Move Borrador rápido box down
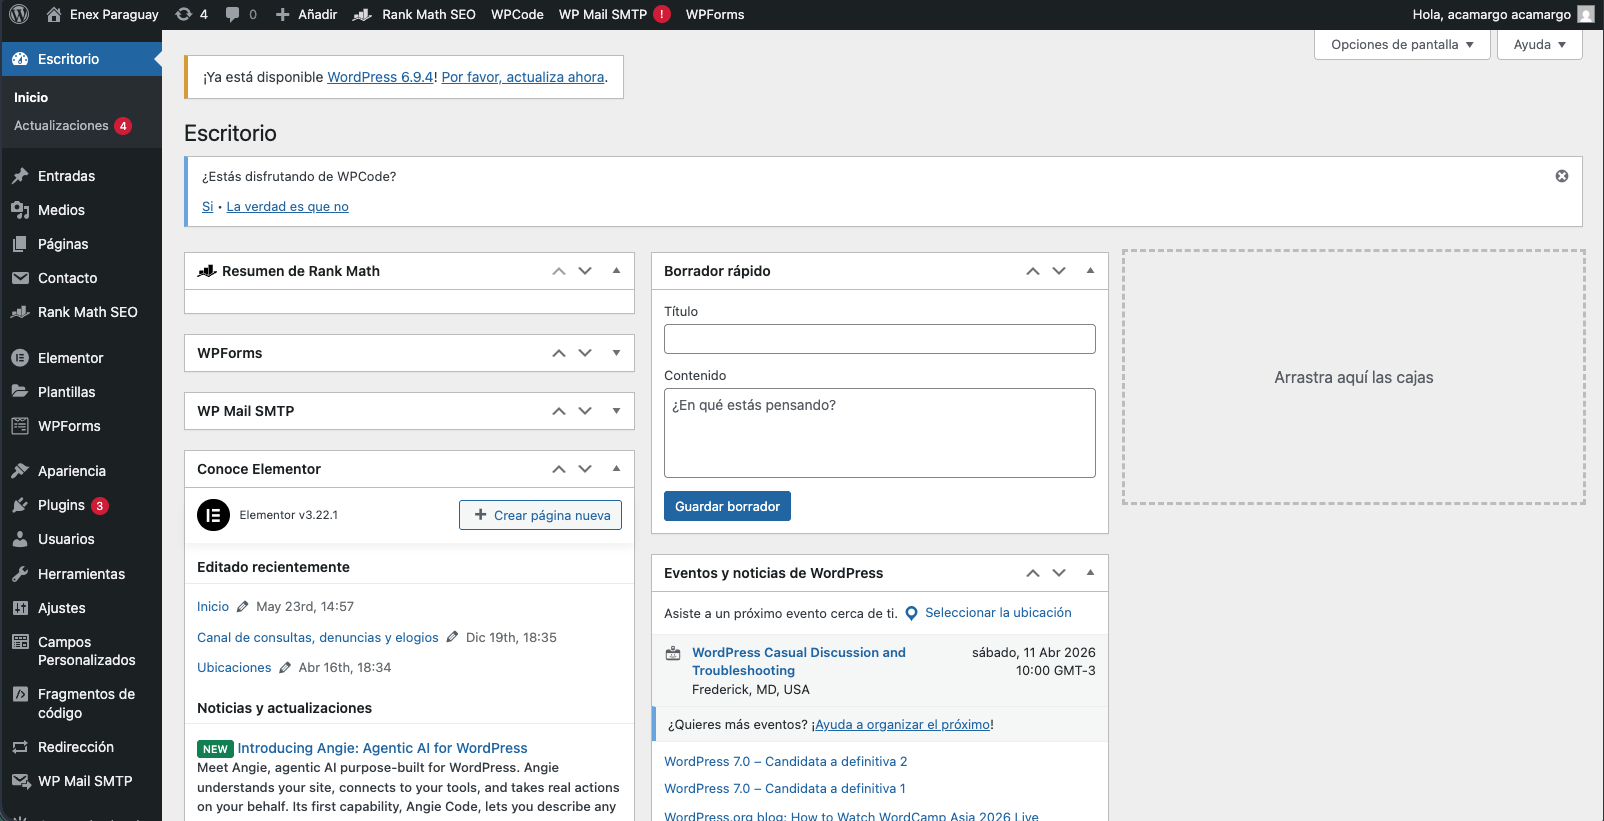 coord(1059,271)
